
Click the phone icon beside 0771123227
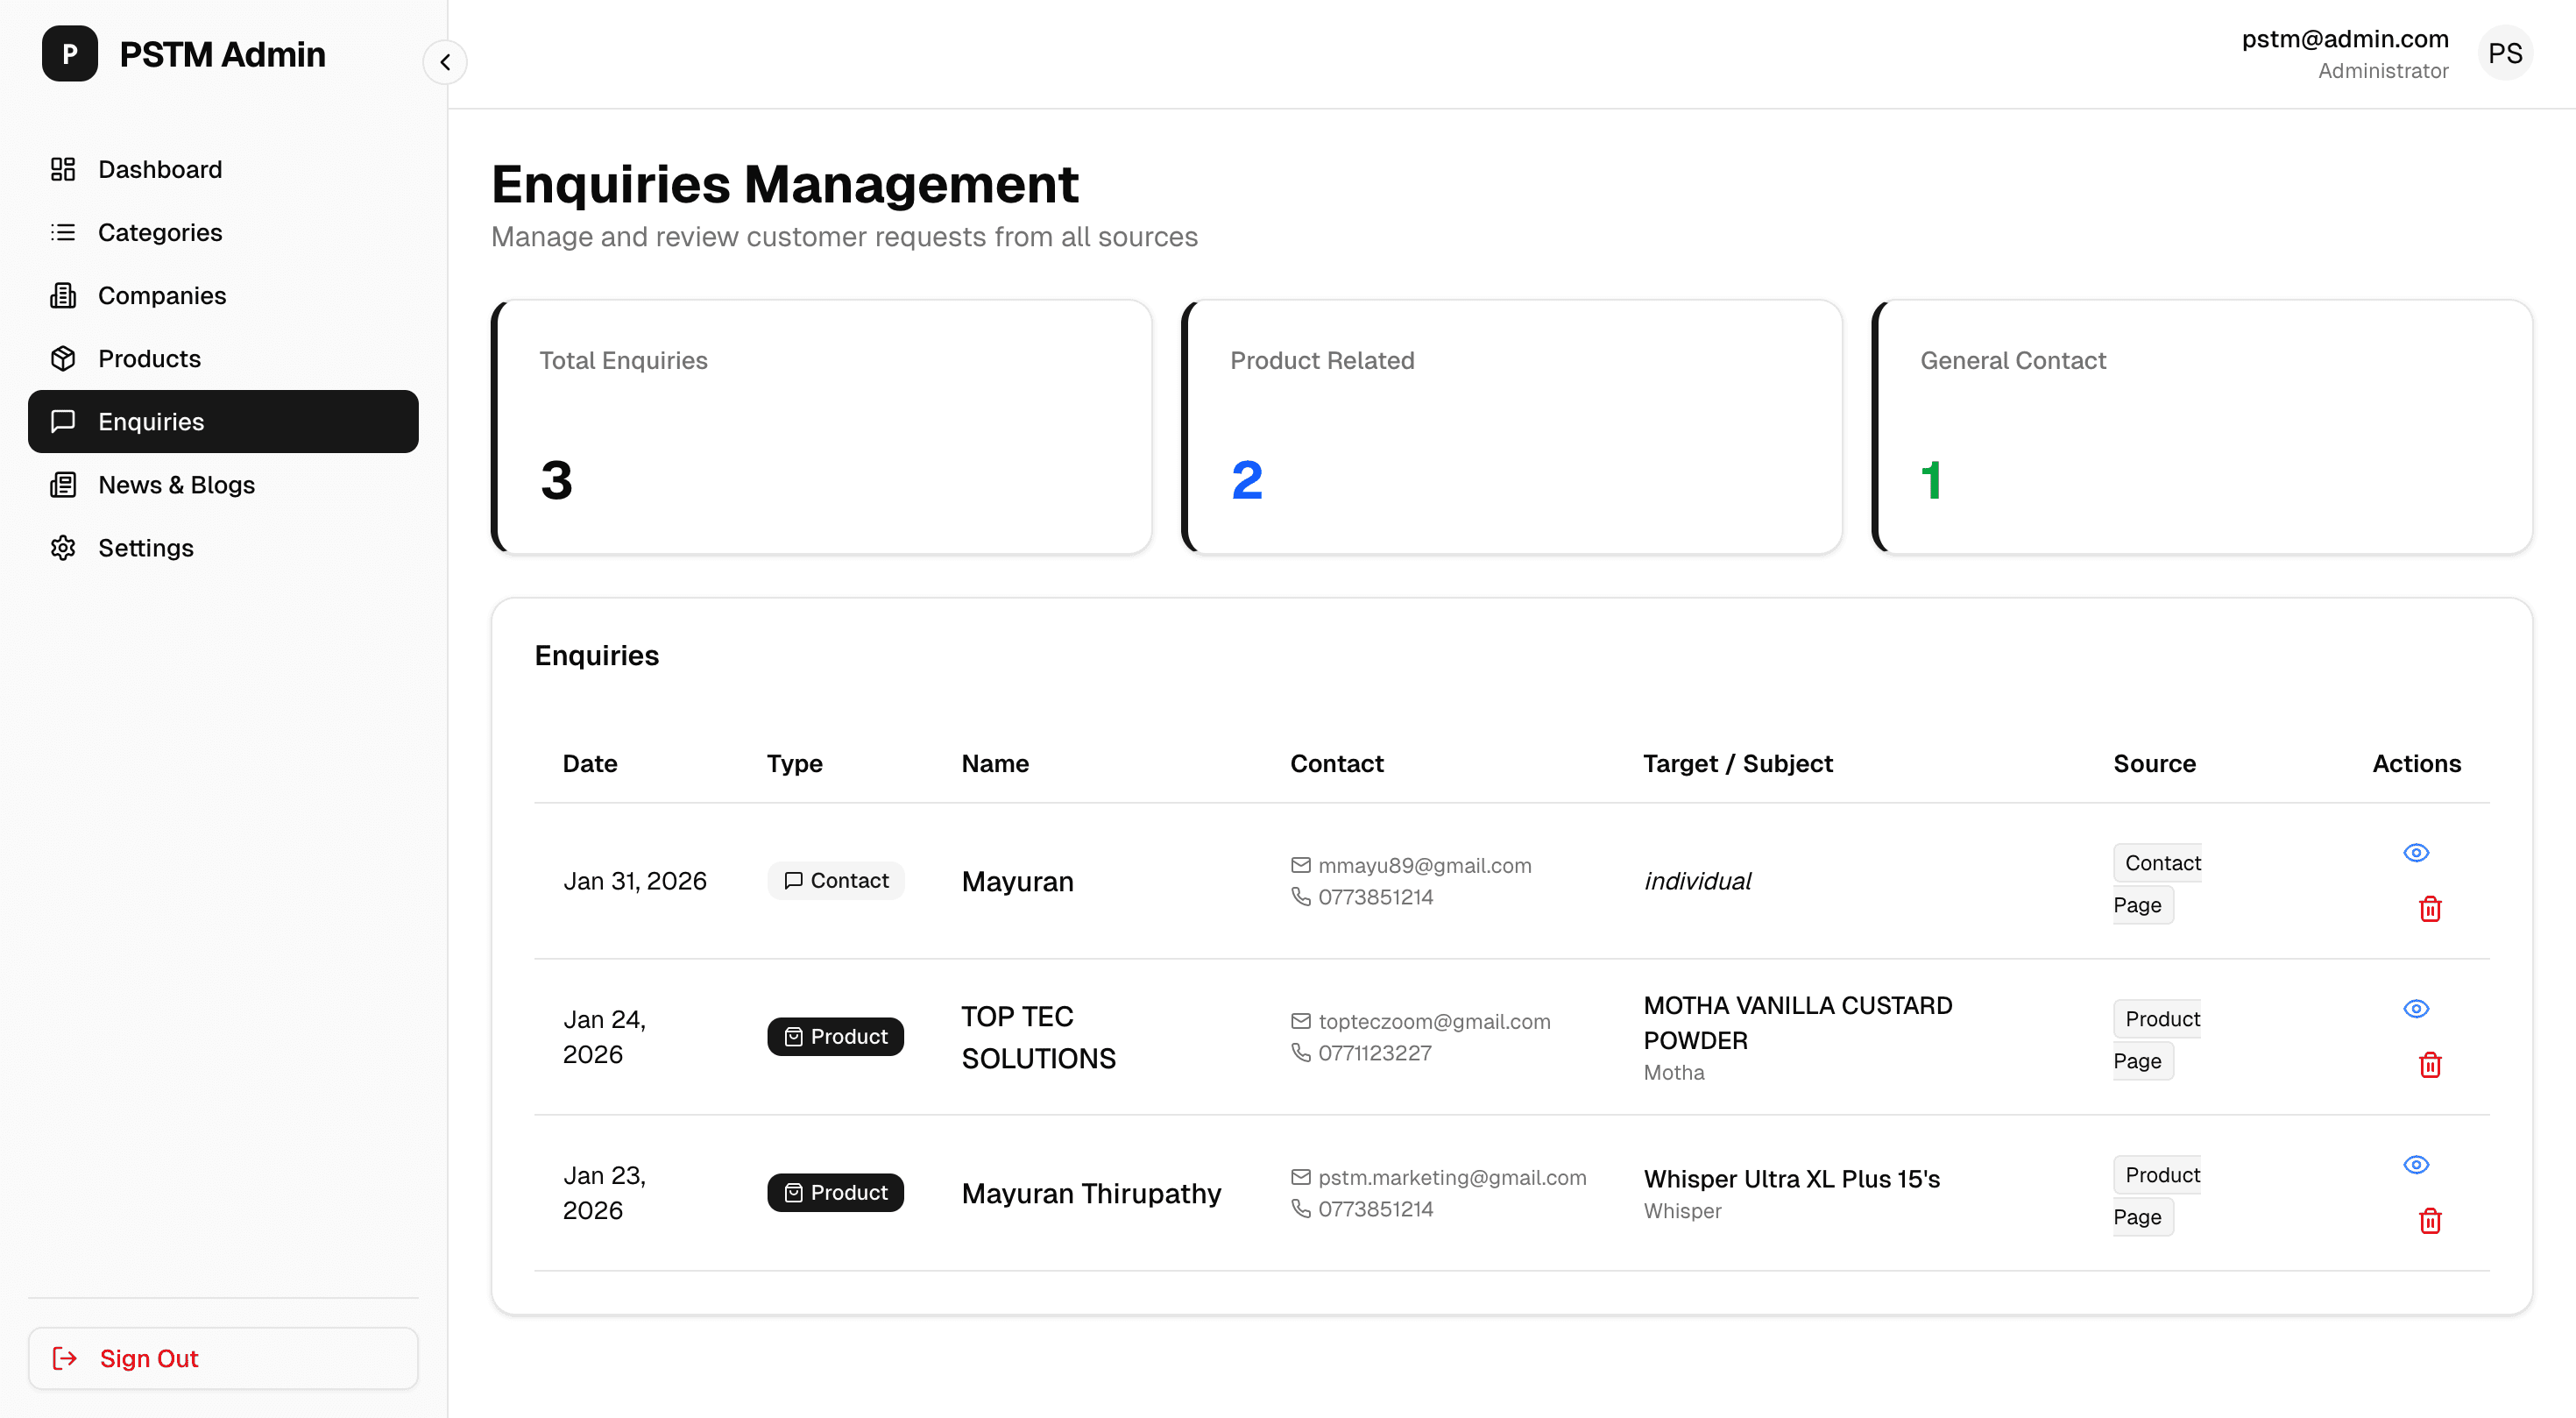pyautogui.click(x=1300, y=1052)
